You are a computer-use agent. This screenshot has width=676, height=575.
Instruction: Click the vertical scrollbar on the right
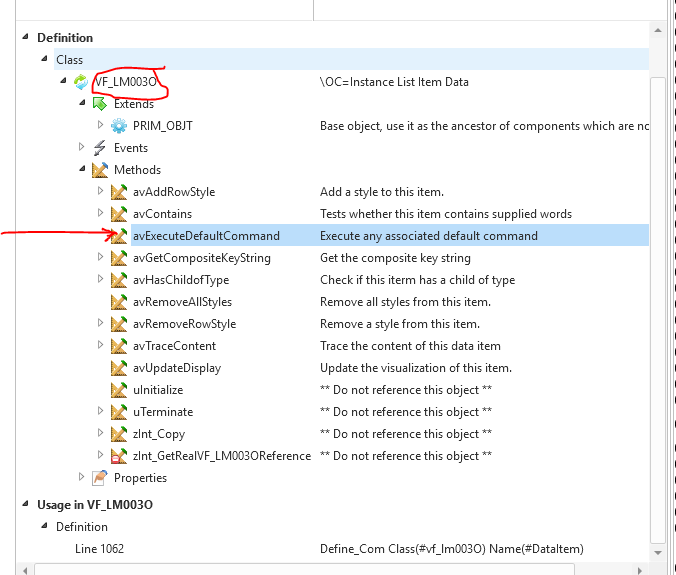(x=658, y=300)
